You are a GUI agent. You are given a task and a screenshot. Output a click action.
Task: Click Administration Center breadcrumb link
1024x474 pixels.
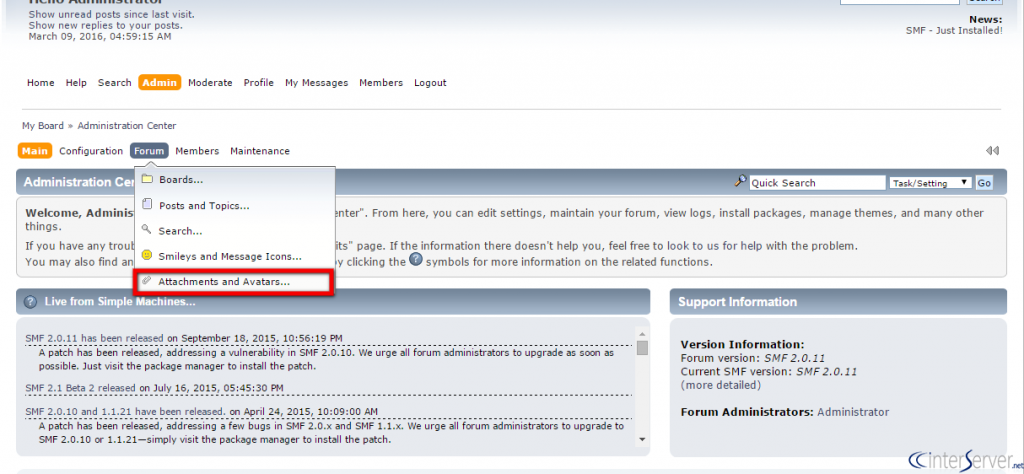point(127,125)
